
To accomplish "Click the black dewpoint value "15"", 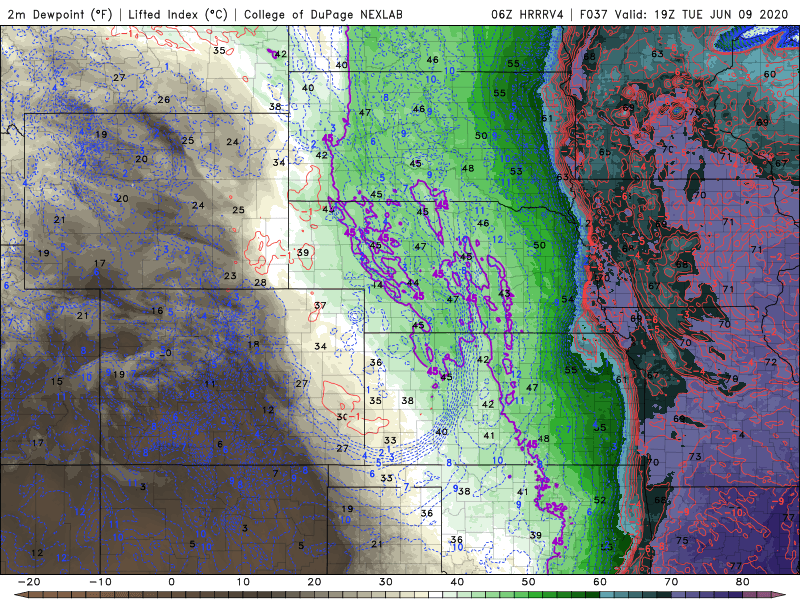I will pos(57,381).
